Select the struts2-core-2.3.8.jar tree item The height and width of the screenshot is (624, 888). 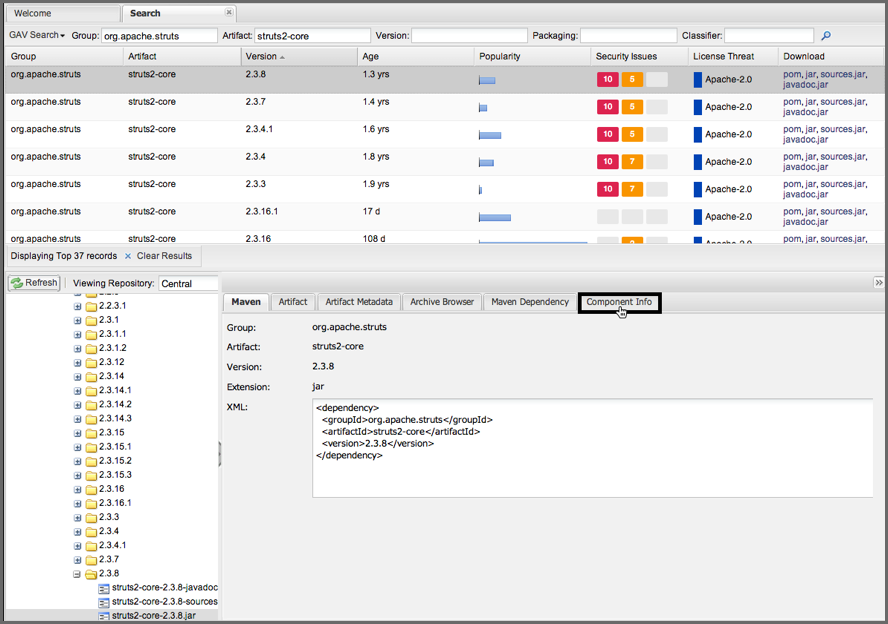(153, 616)
